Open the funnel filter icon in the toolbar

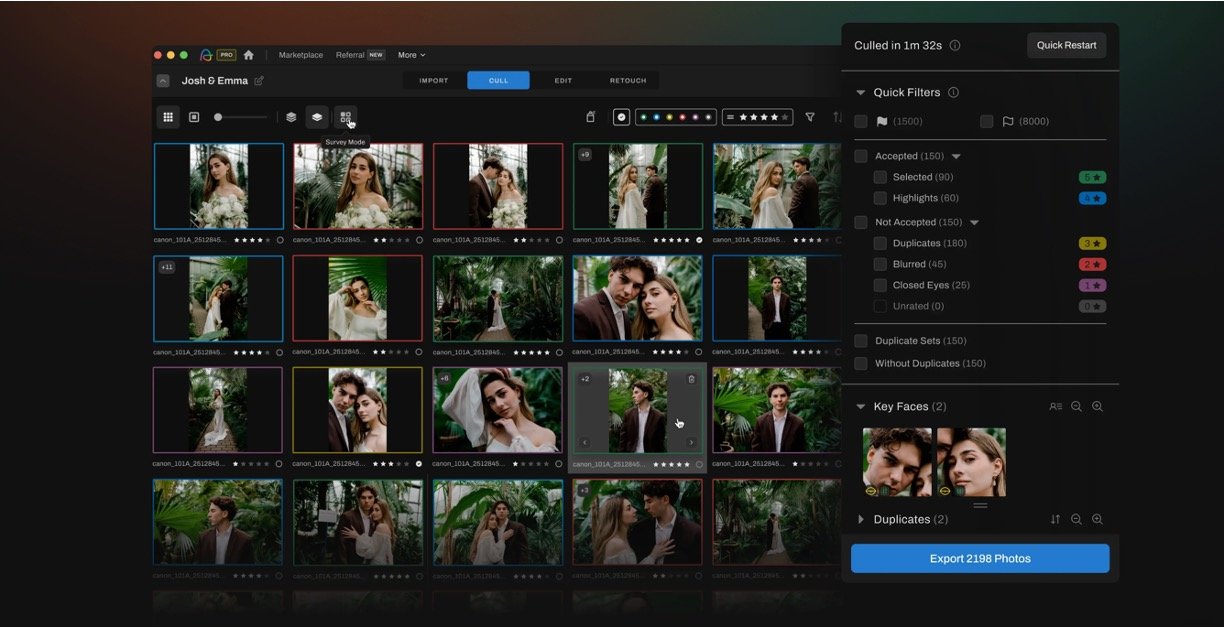810,117
